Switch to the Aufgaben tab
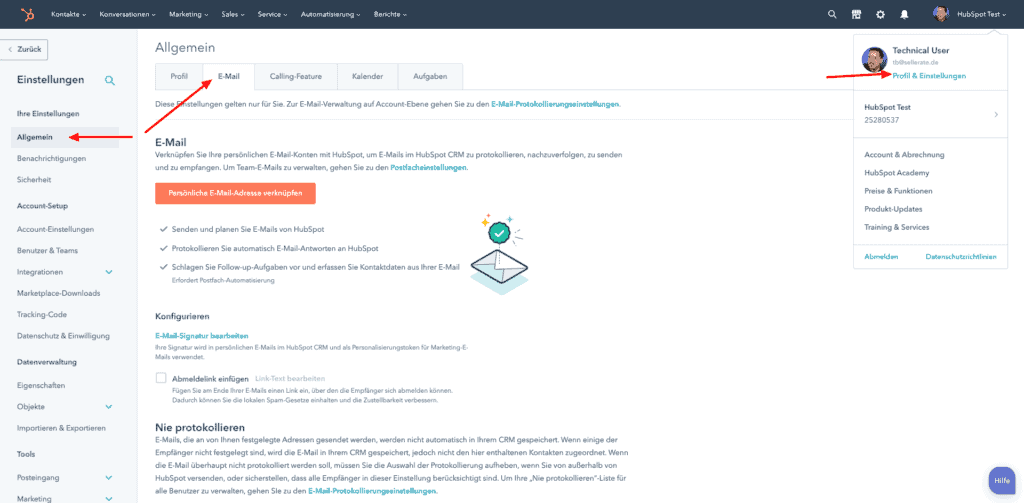This screenshot has width=1024, height=503. [x=430, y=76]
